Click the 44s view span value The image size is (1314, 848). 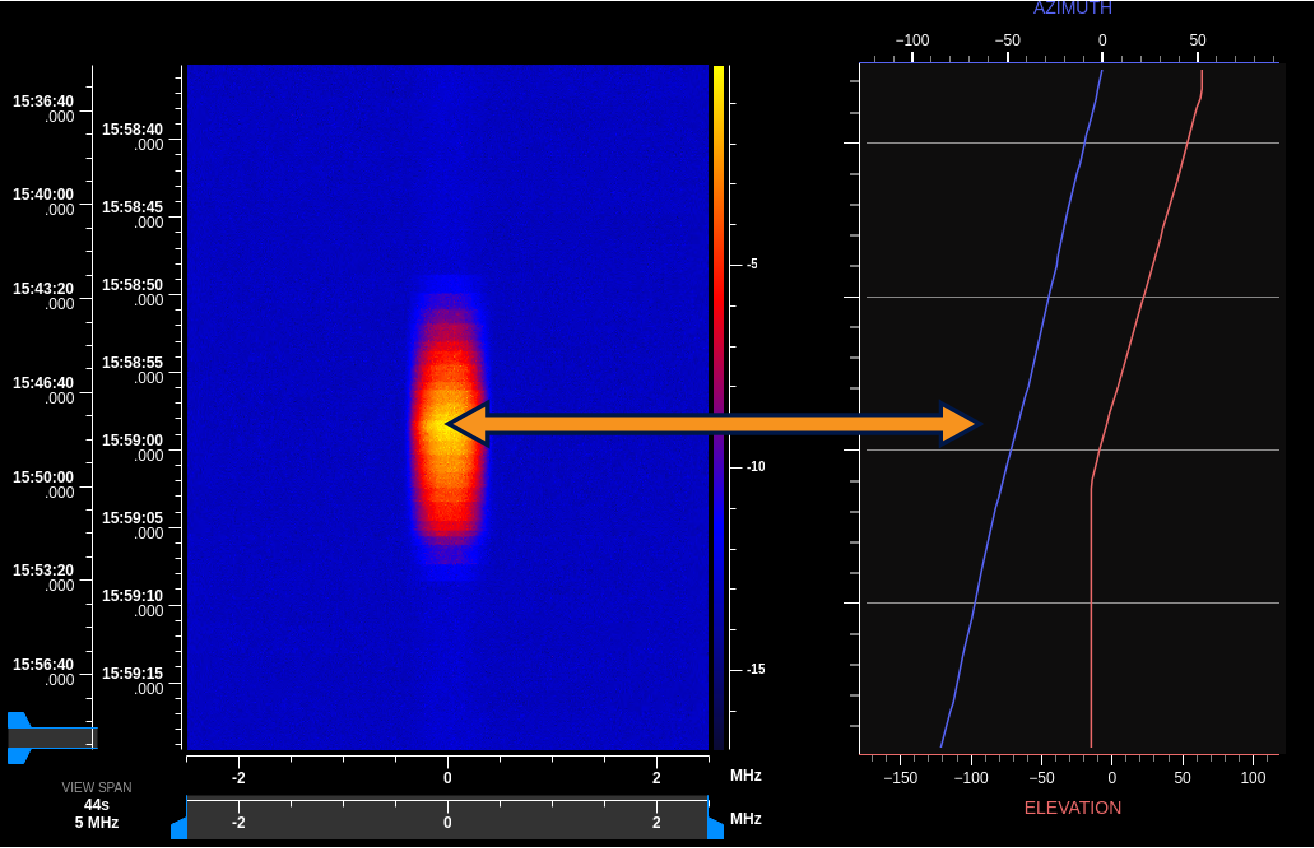[96, 805]
